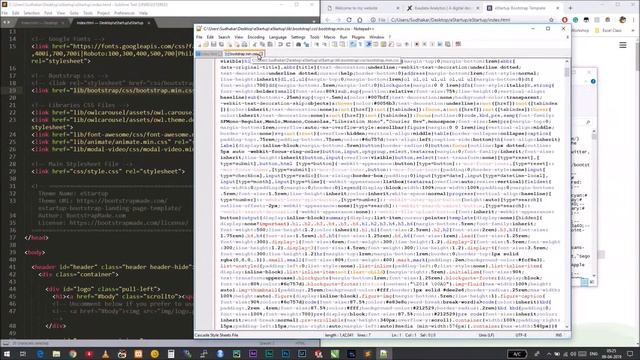Open Sublime Text Preferences menu

(124, 13)
